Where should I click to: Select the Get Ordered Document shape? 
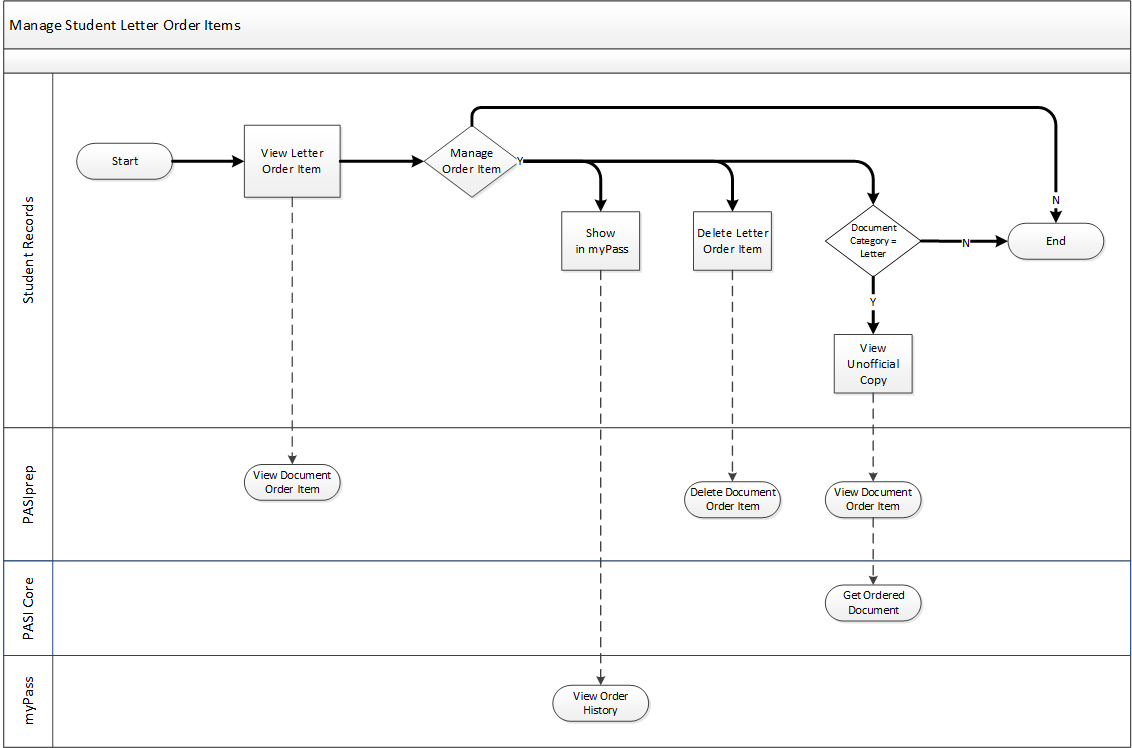[x=873, y=603]
